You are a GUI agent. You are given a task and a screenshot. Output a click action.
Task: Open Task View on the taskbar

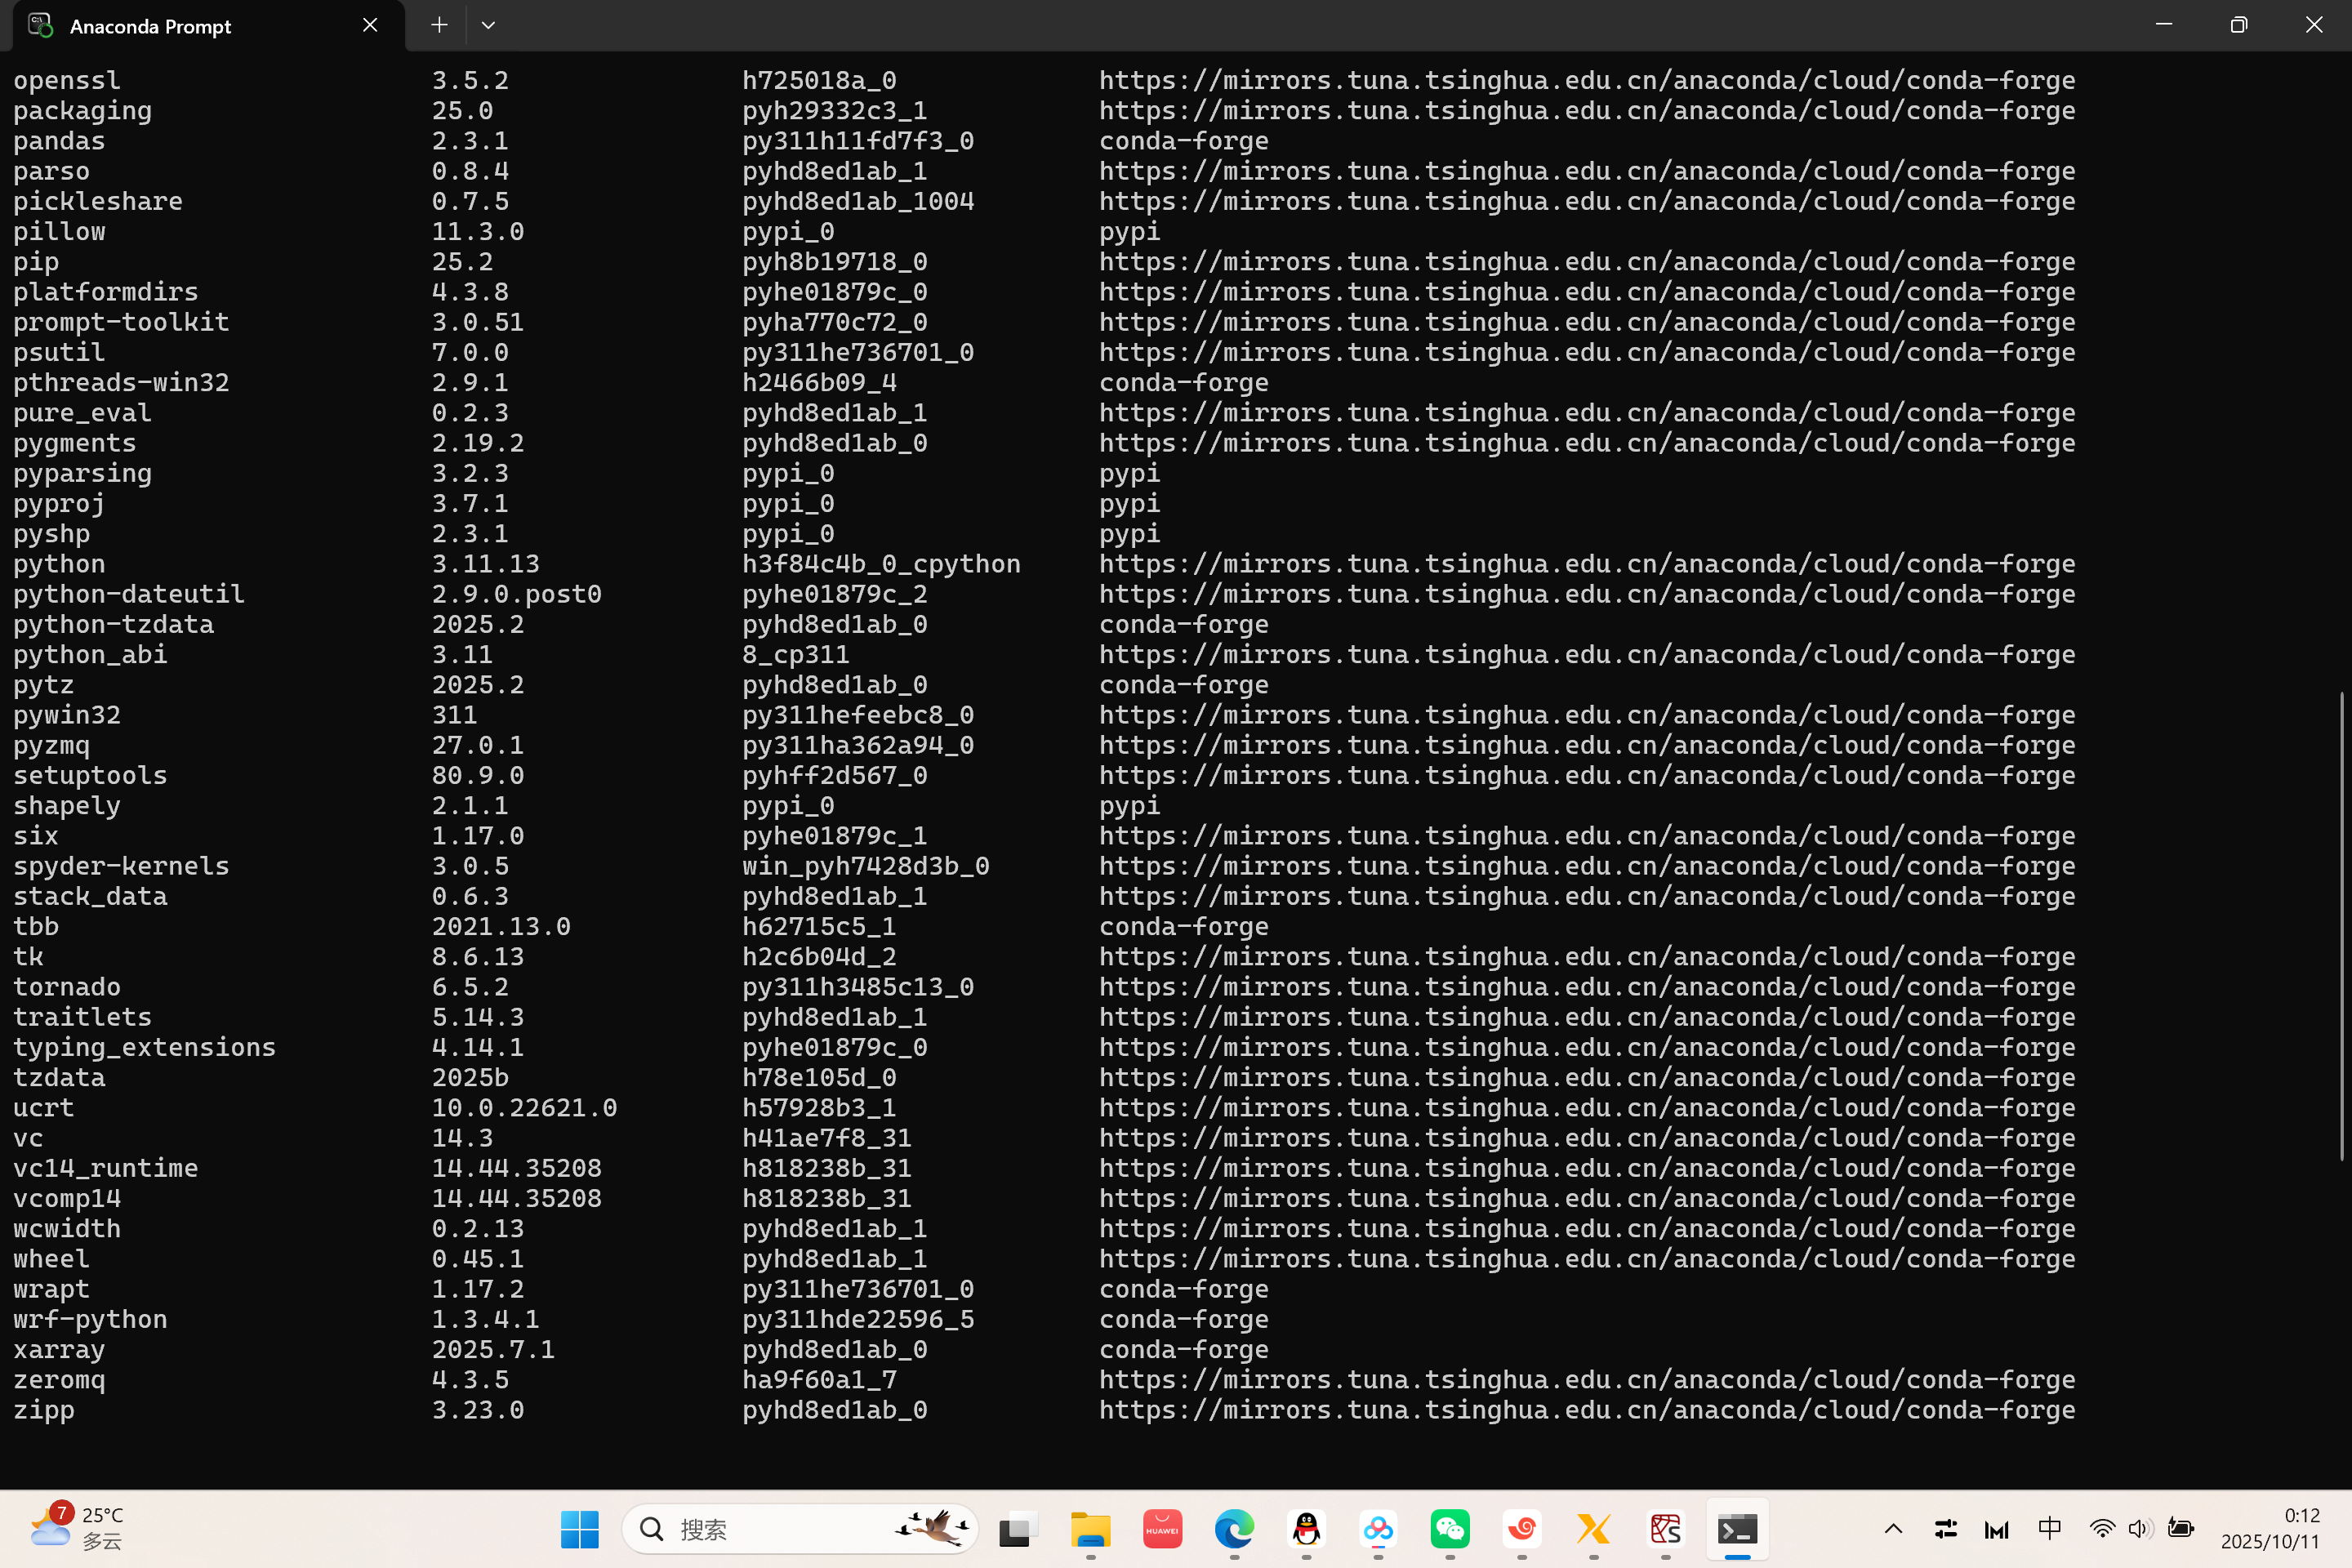pos(1018,1529)
